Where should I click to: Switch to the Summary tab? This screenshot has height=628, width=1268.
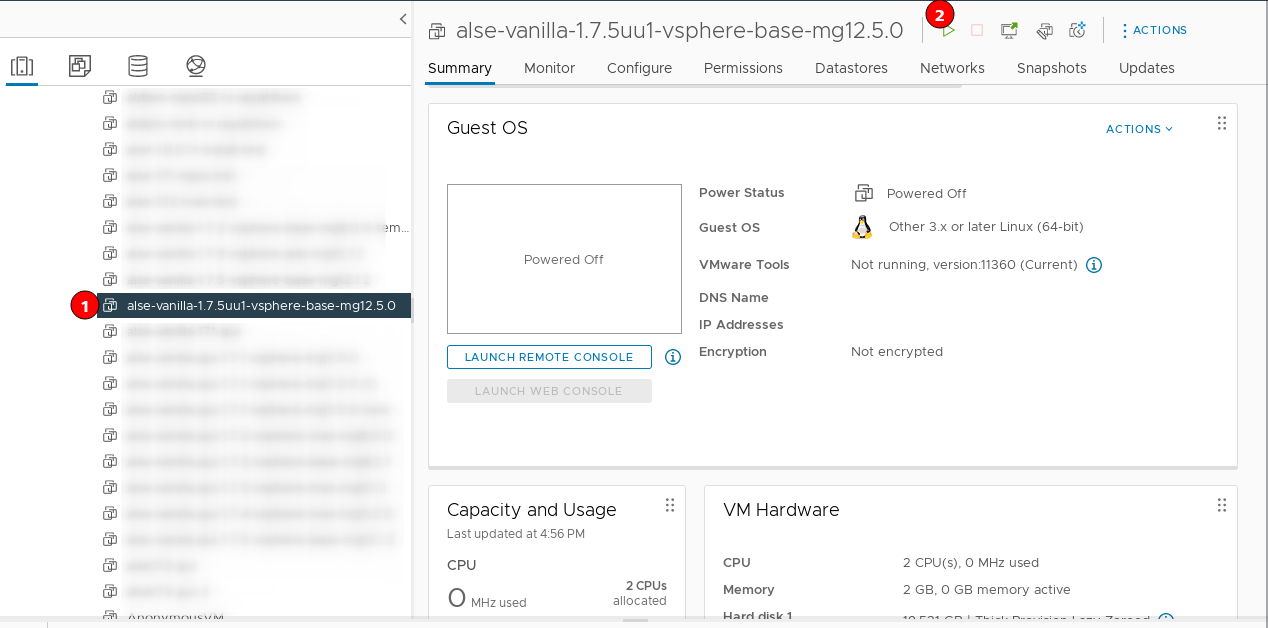click(x=460, y=68)
